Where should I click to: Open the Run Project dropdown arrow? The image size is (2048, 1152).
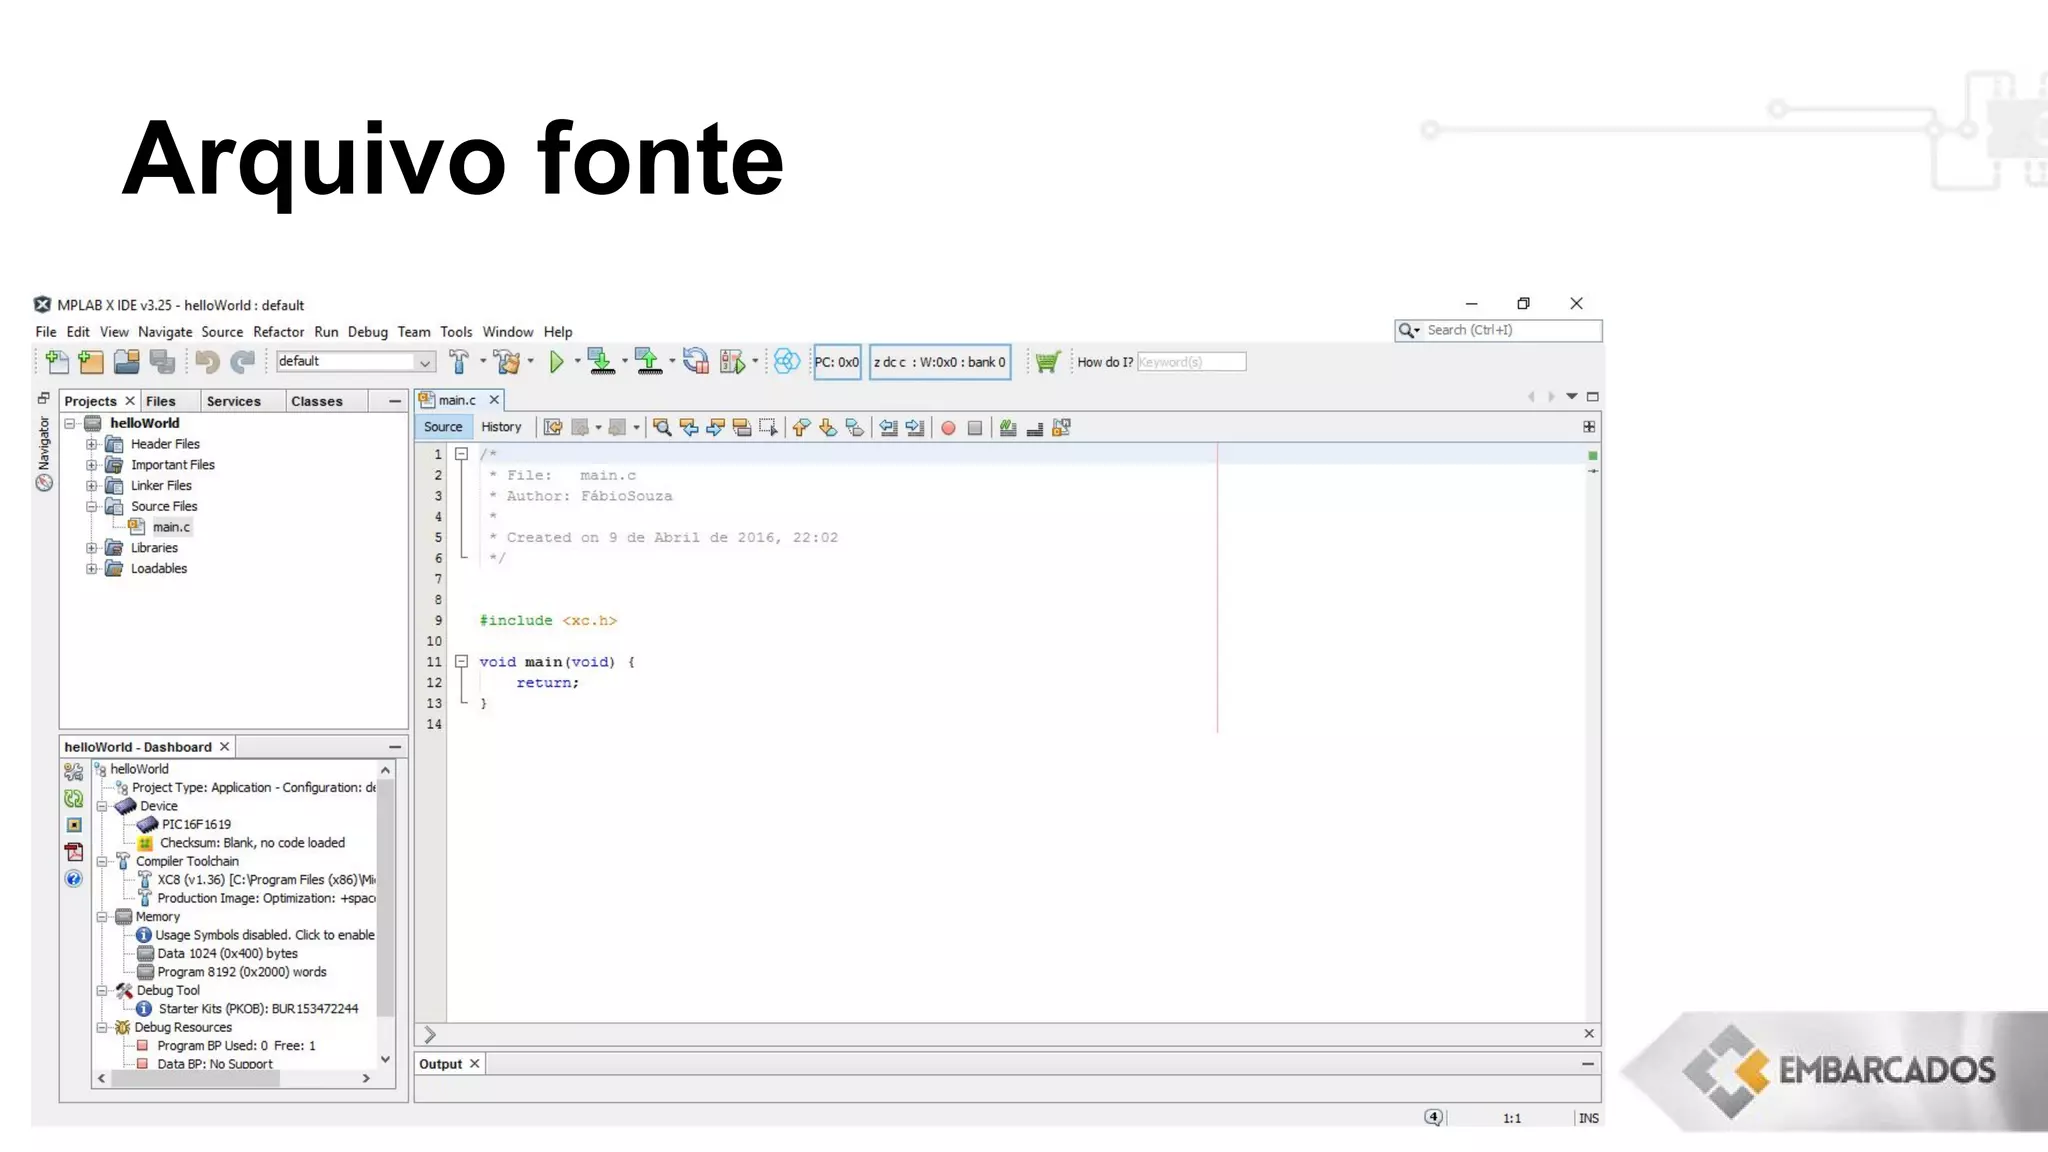click(x=577, y=362)
